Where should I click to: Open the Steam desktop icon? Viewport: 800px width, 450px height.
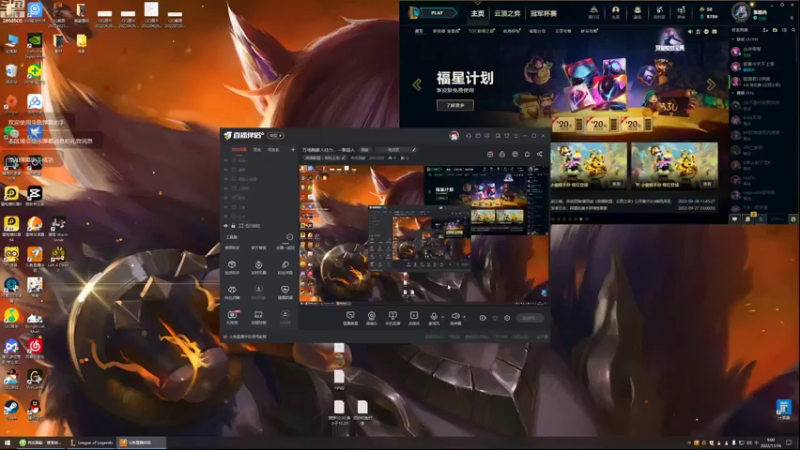coord(11,409)
